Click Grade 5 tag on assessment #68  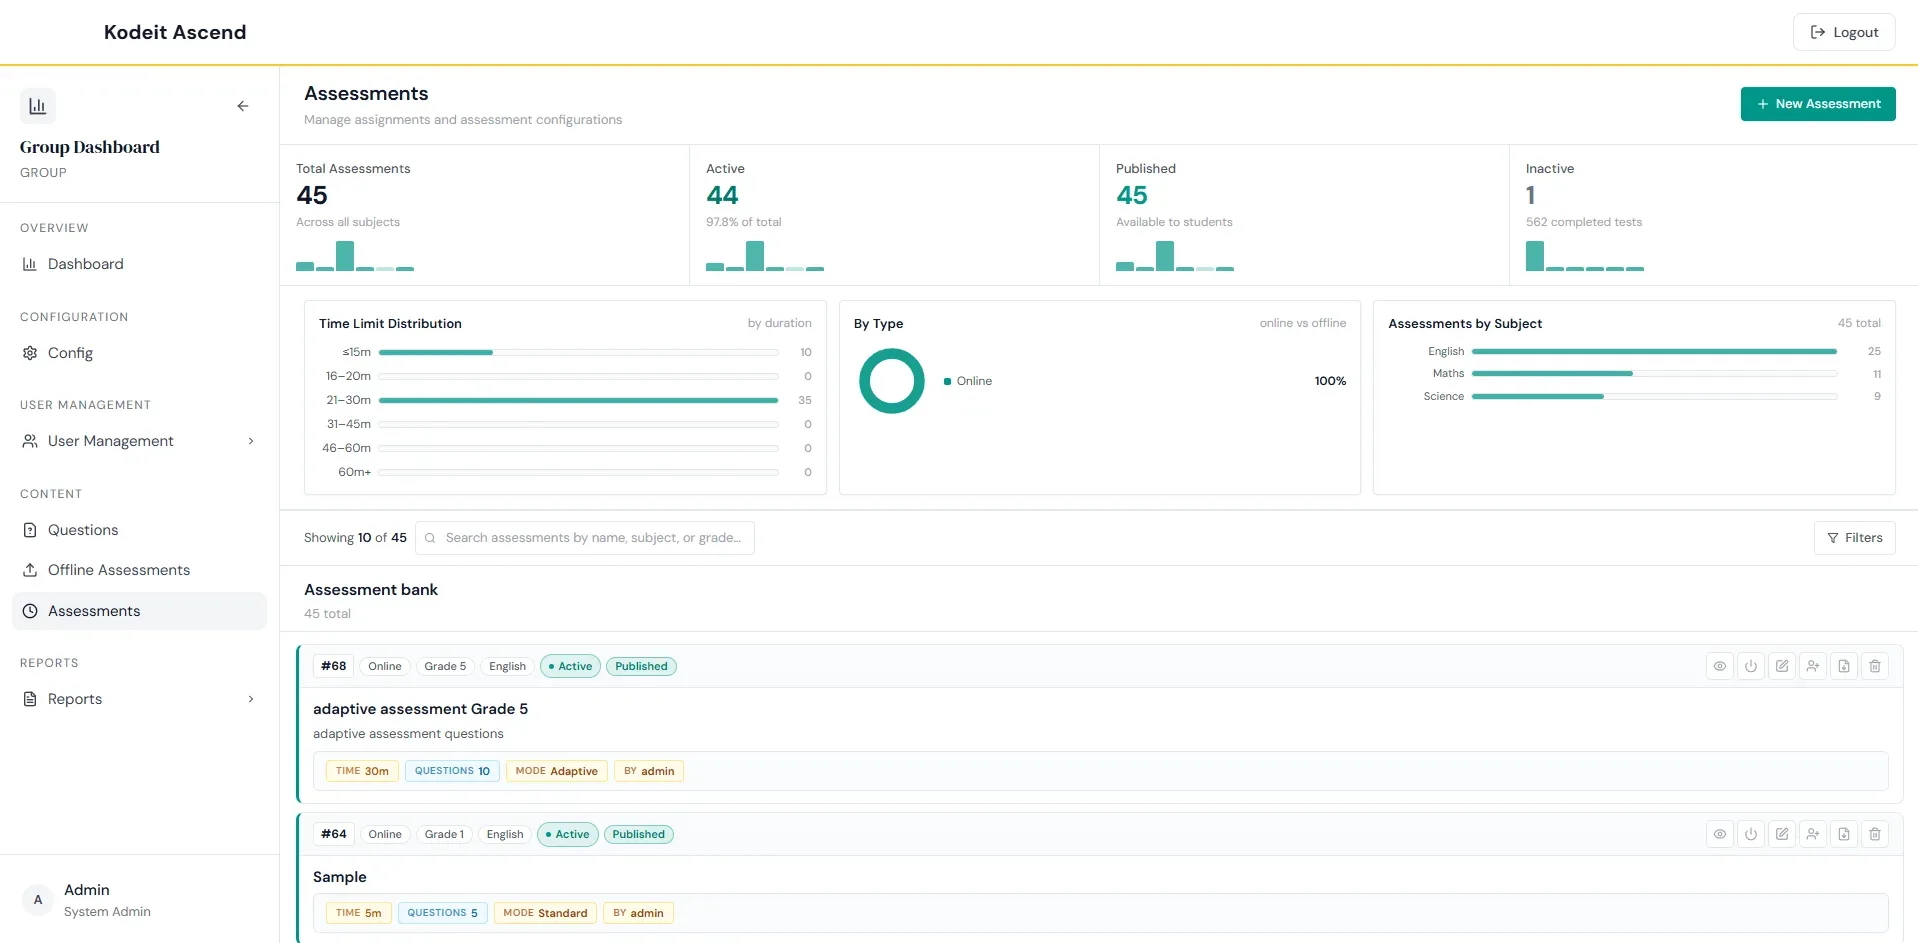pyautogui.click(x=445, y=666)
